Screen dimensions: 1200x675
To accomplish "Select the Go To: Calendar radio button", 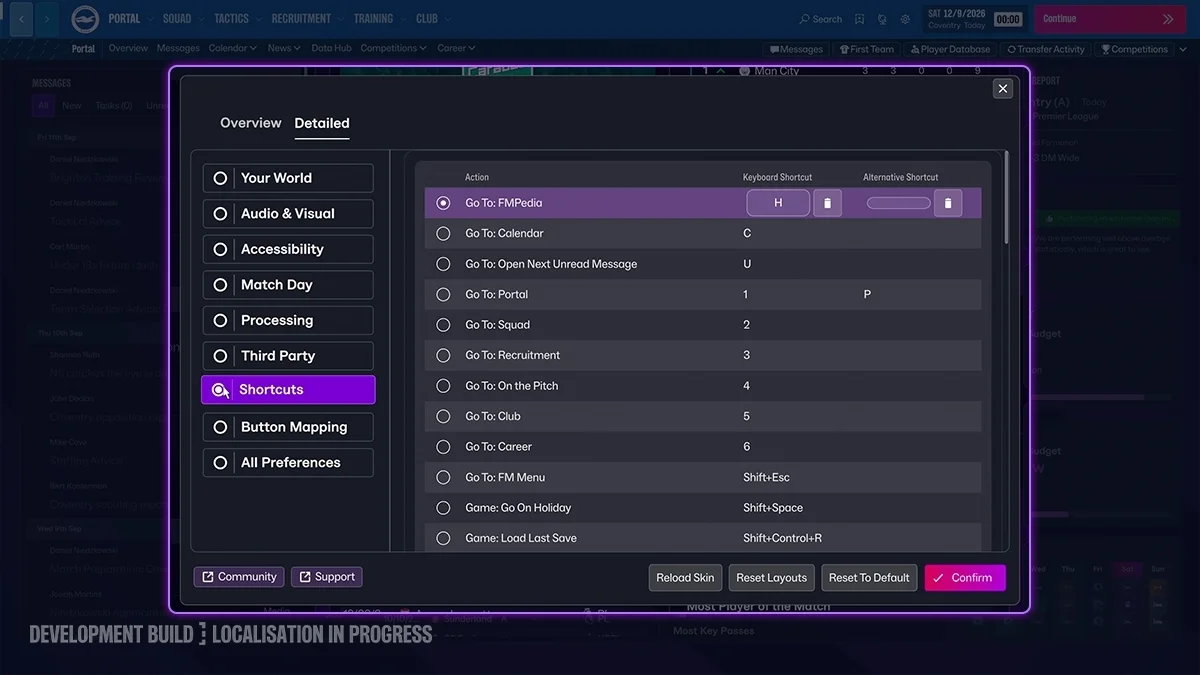I will 443,233.
